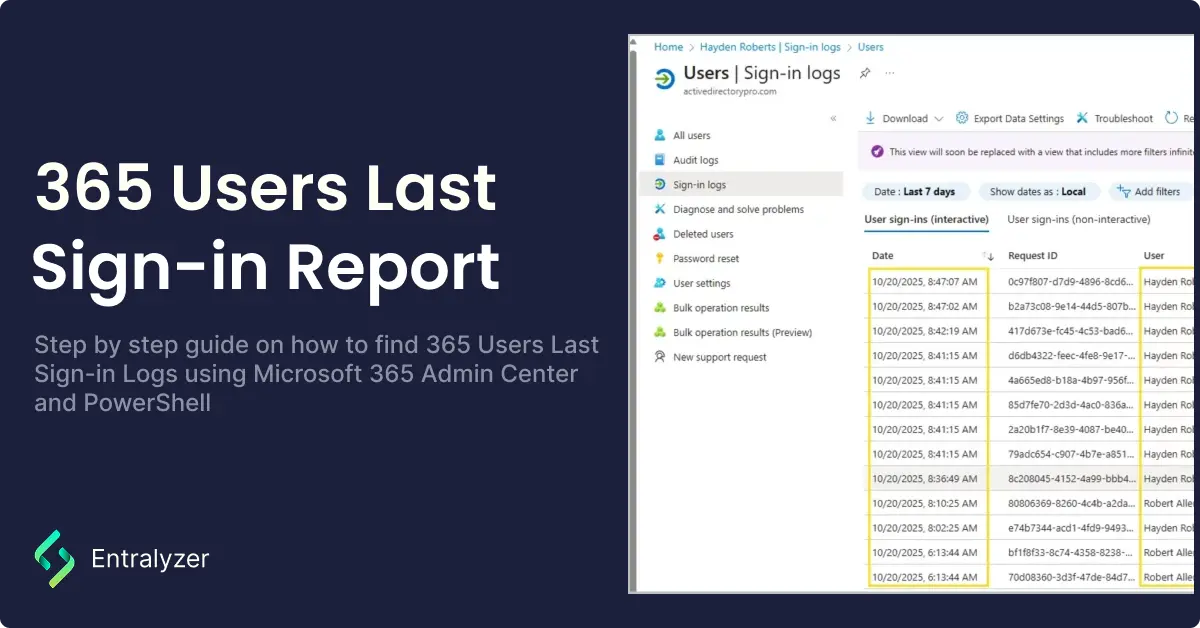The width and height of the screenshot is (1200, 628).
Task: Click the Bulk operation results icon
Action: tap(660, 308)
